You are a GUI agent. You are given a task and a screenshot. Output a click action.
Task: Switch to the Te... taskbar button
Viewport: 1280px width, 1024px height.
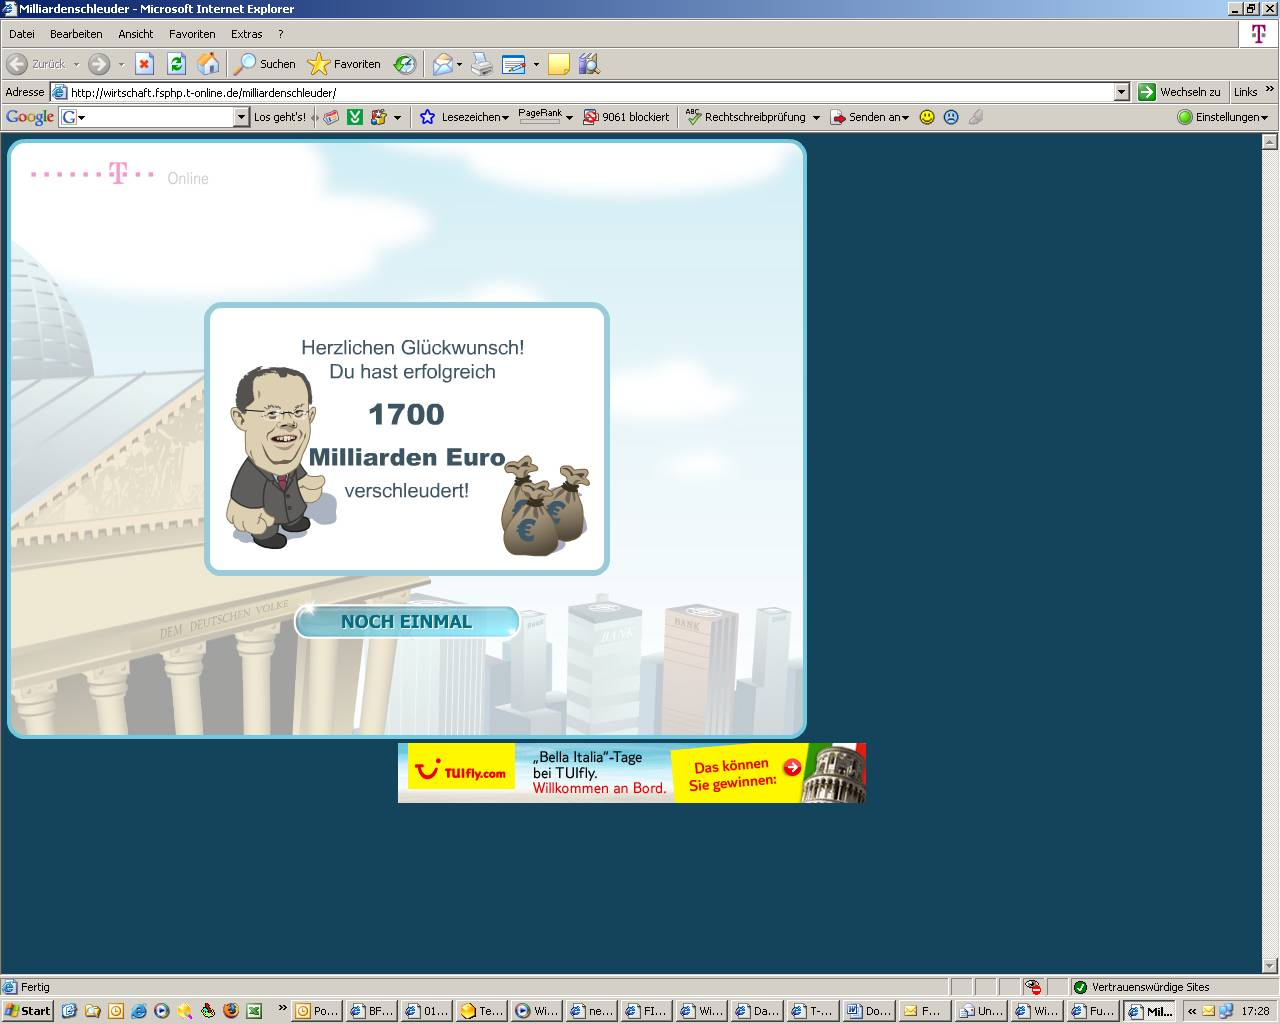481,1011
